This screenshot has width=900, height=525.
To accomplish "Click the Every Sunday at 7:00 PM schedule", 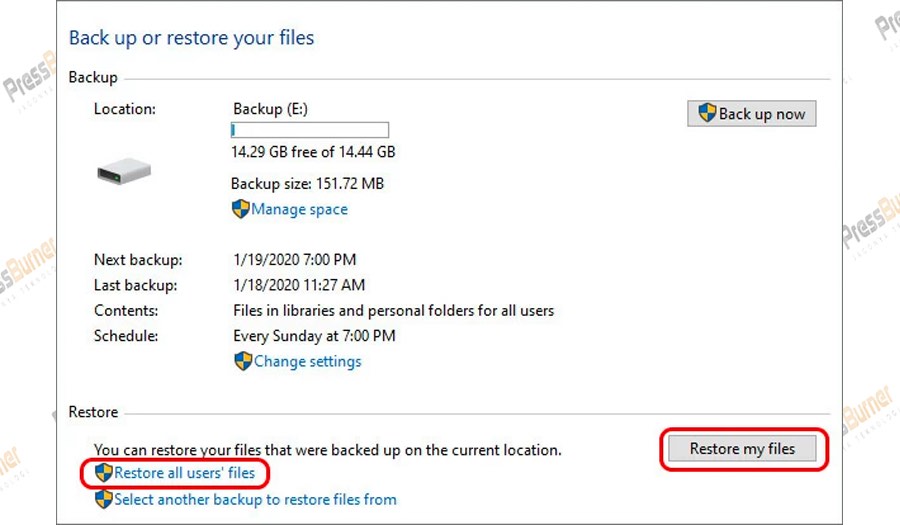I will [314, 336].
